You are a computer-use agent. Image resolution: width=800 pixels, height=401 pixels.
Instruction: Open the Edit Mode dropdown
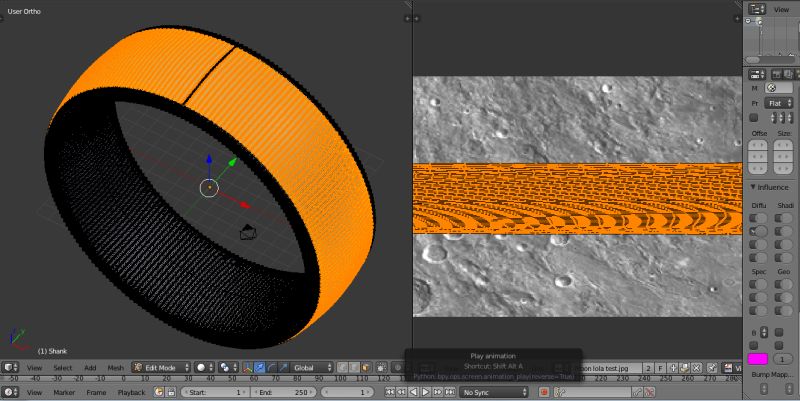pos(161,367)
